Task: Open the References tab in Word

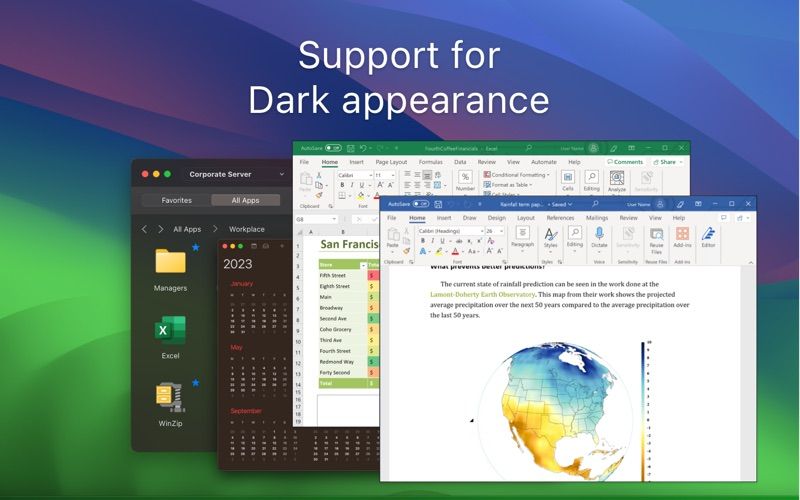Action: coord(560,218)
